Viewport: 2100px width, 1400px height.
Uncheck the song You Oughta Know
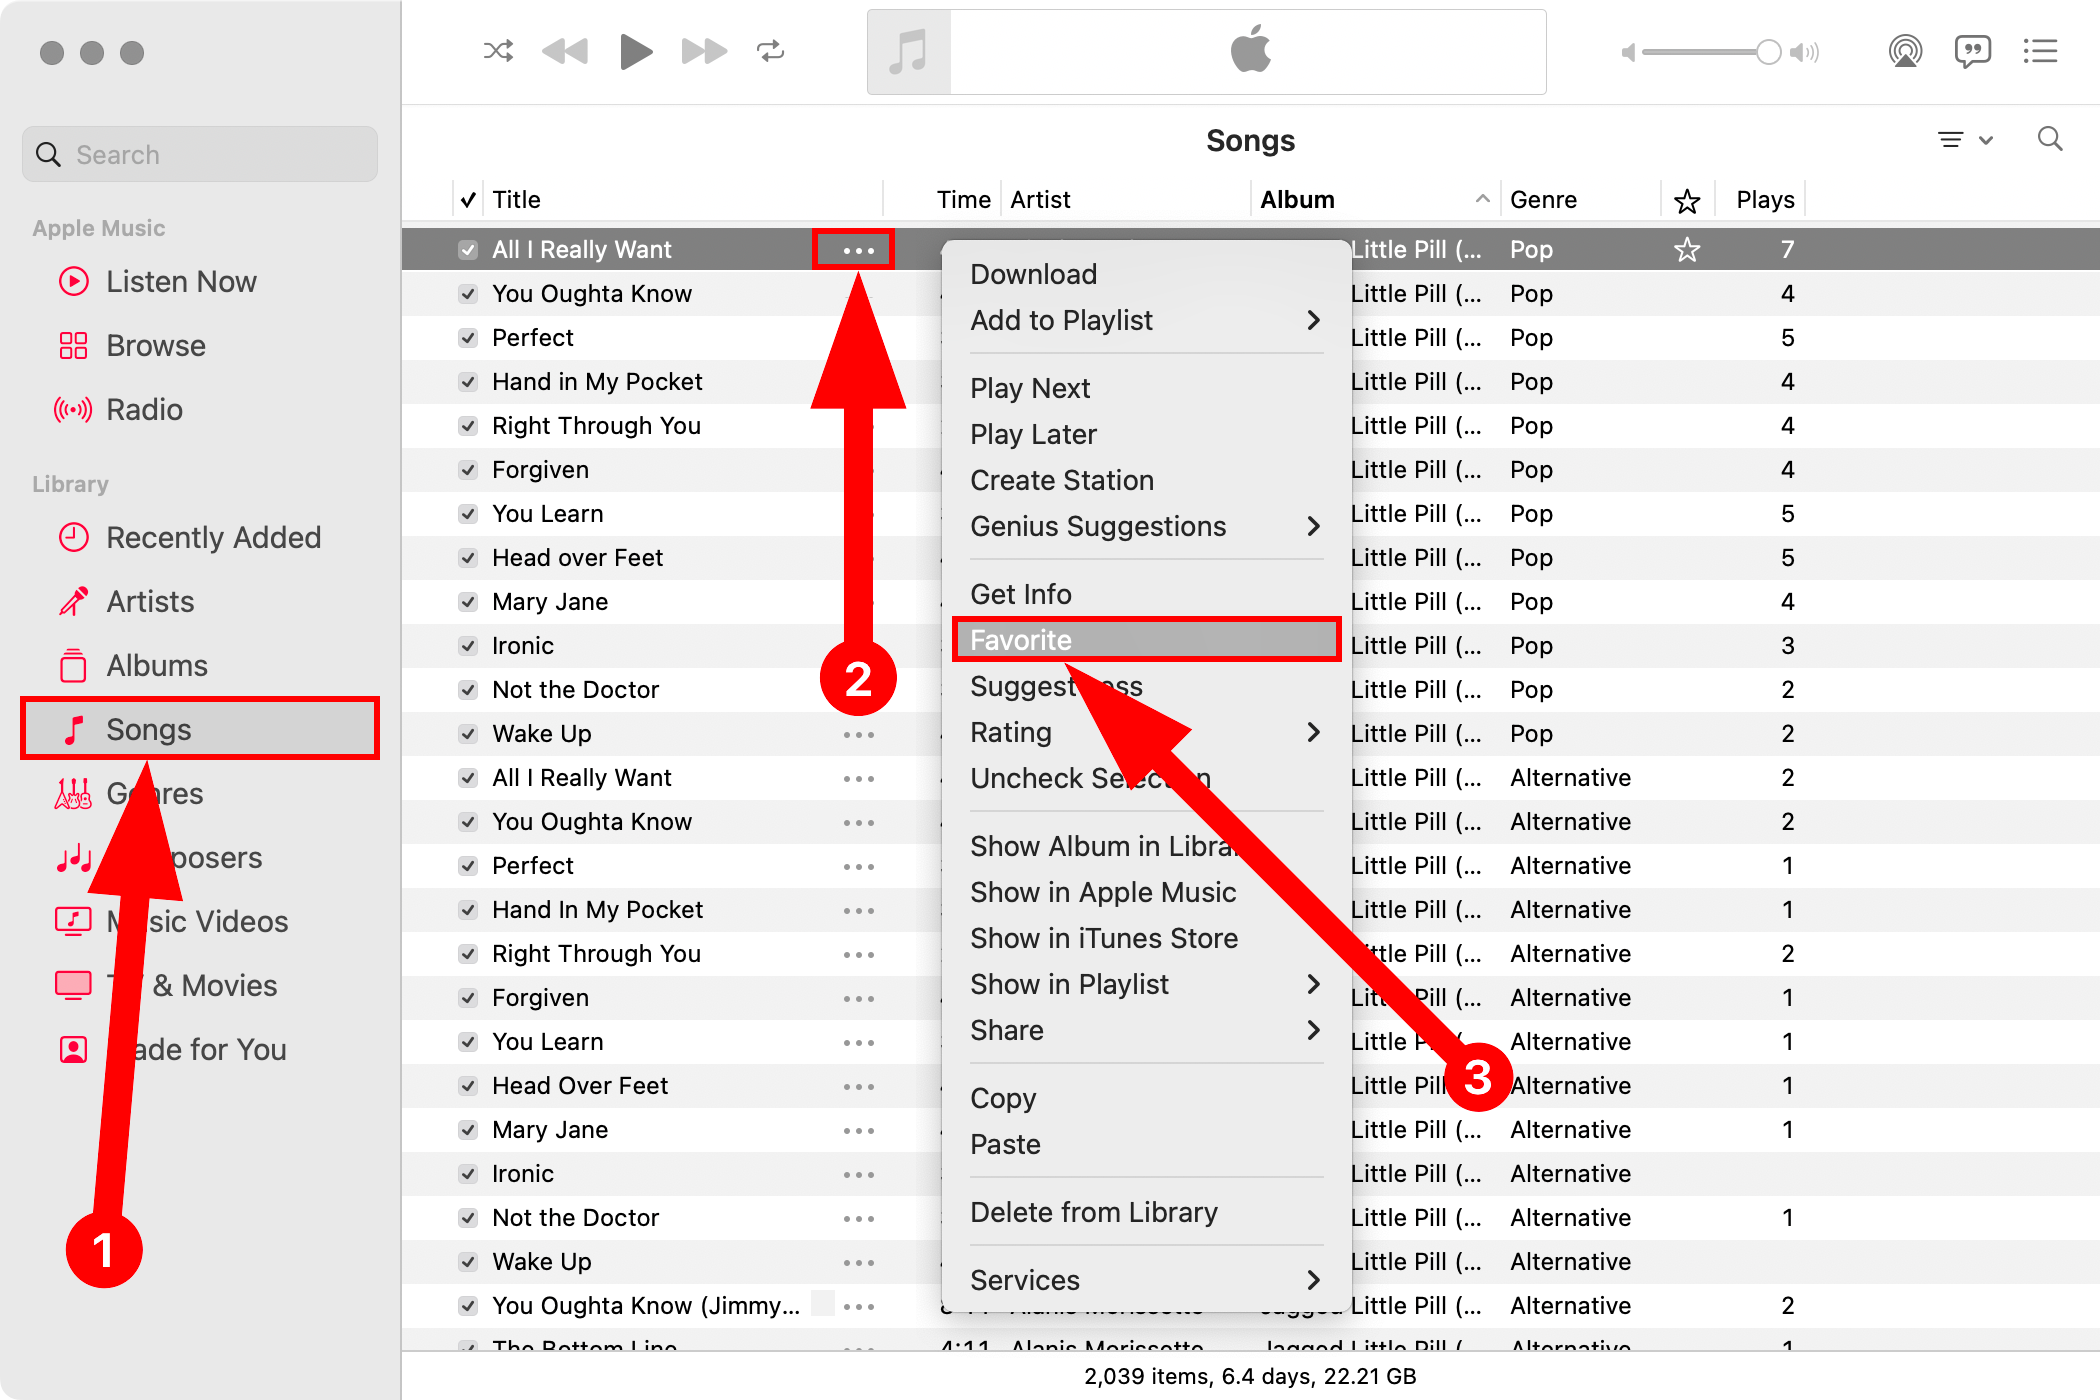(x=468, y=293)
